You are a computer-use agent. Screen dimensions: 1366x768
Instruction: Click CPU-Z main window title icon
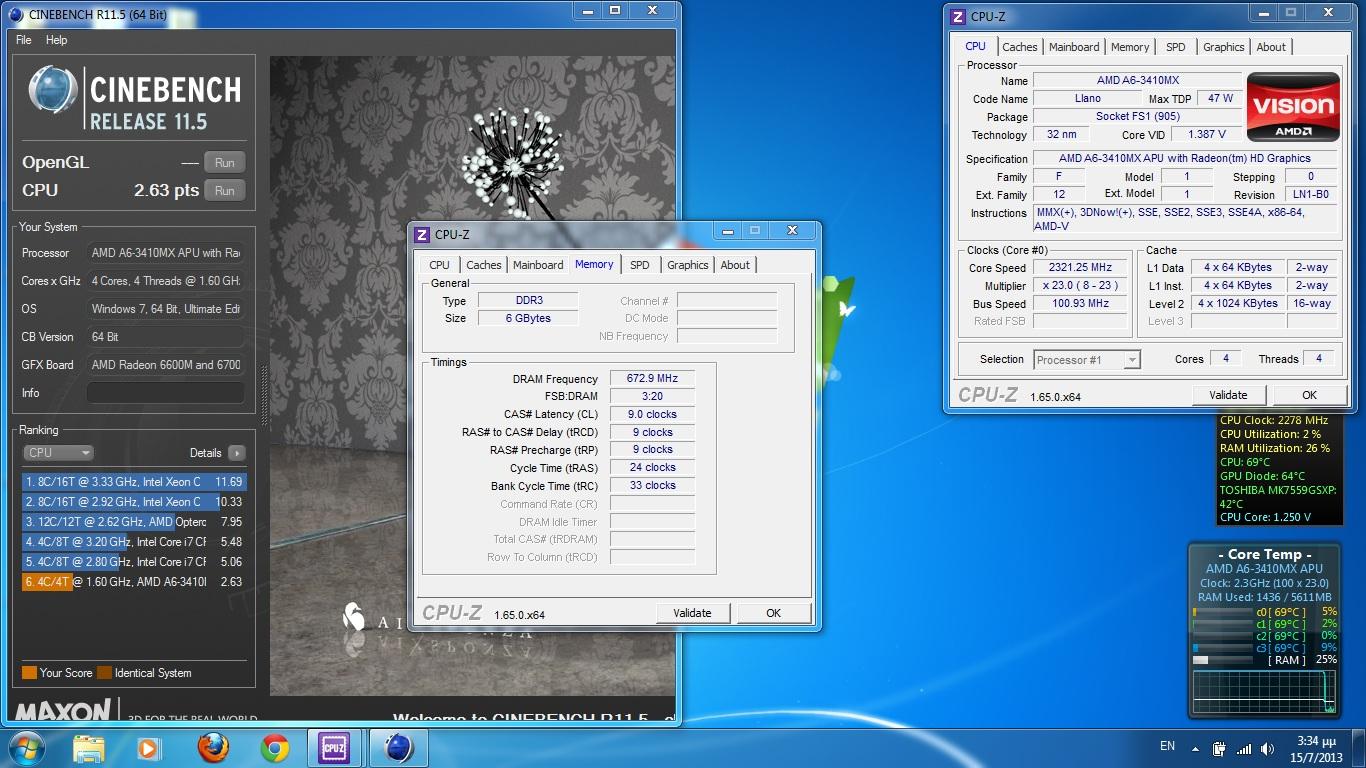[958, 16]
